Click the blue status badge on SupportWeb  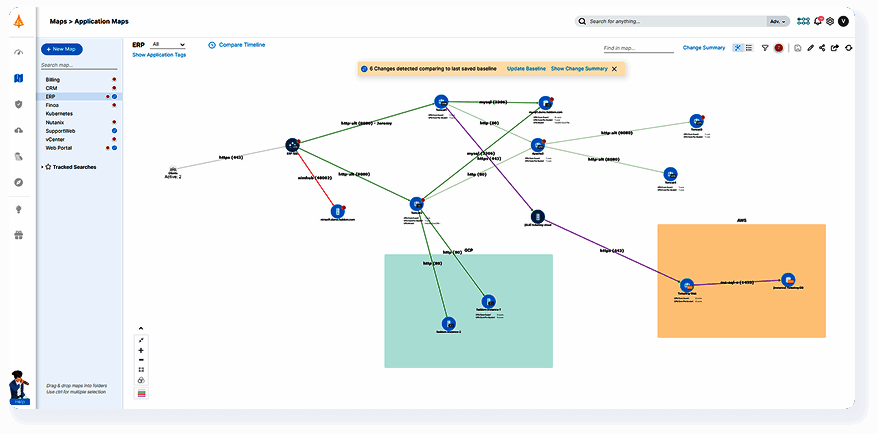(114, 130)
